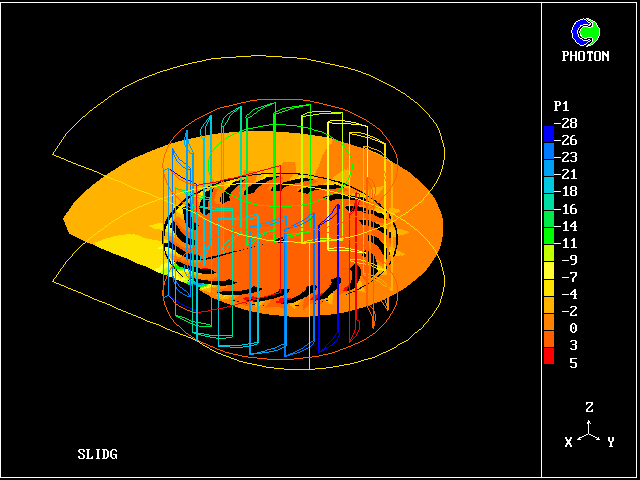This screenshot has height=480, width=640.
Task: Click the cyan swatch beside value 18
Action: (548, 189)
